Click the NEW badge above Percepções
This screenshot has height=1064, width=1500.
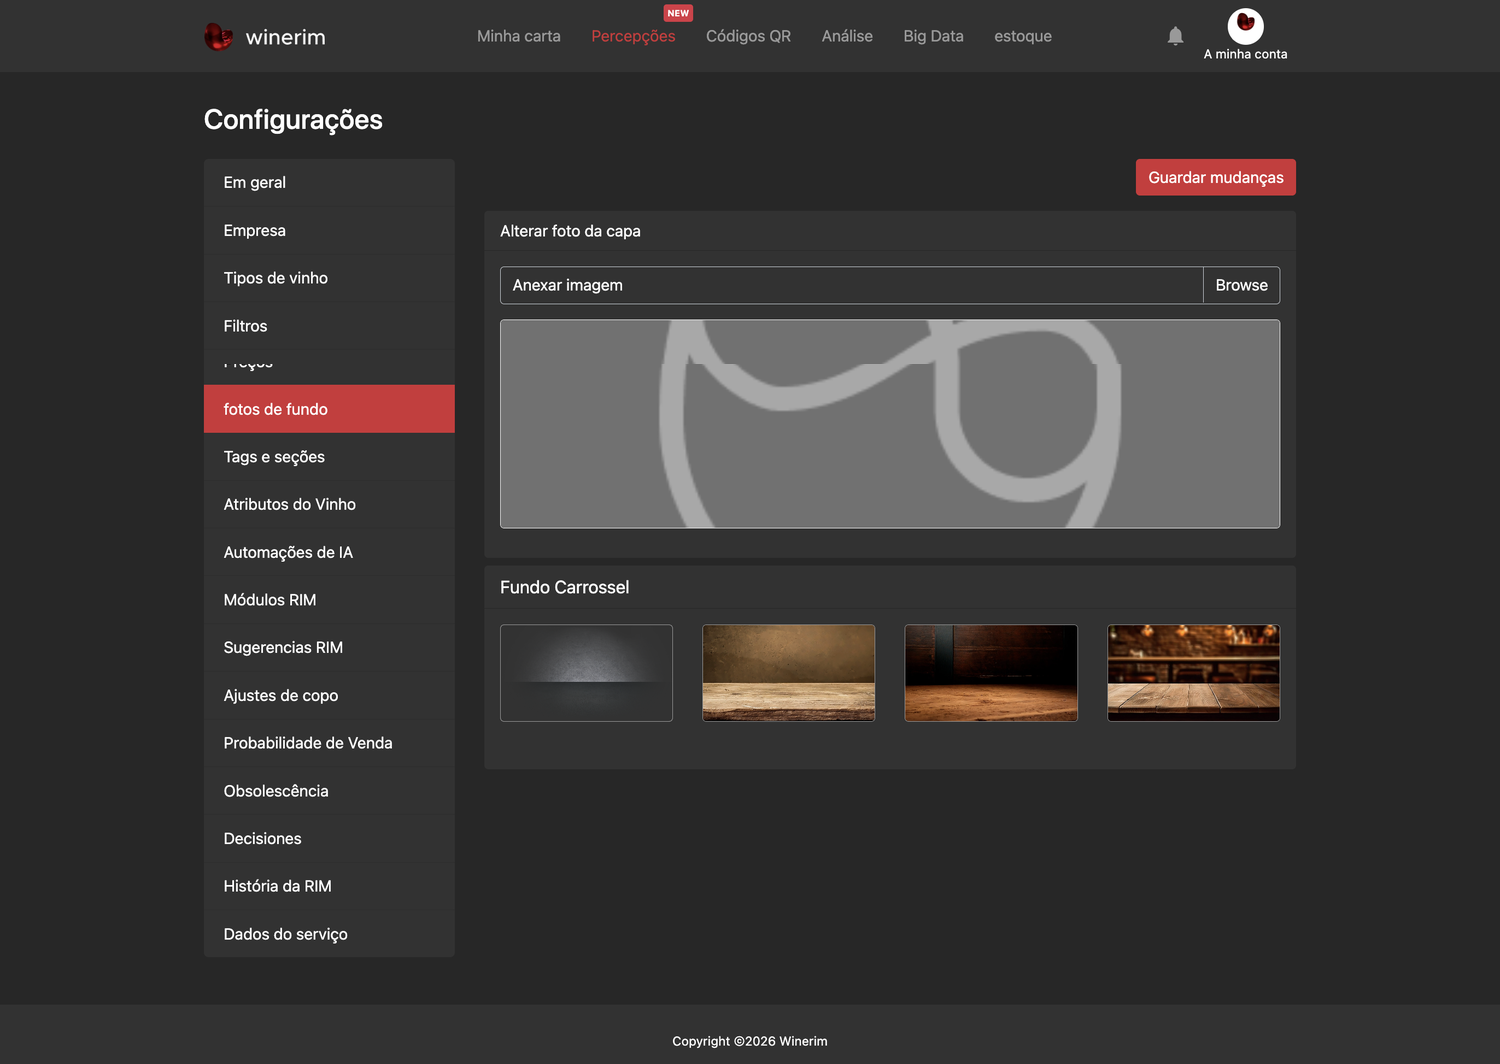(x=678, y=13)
